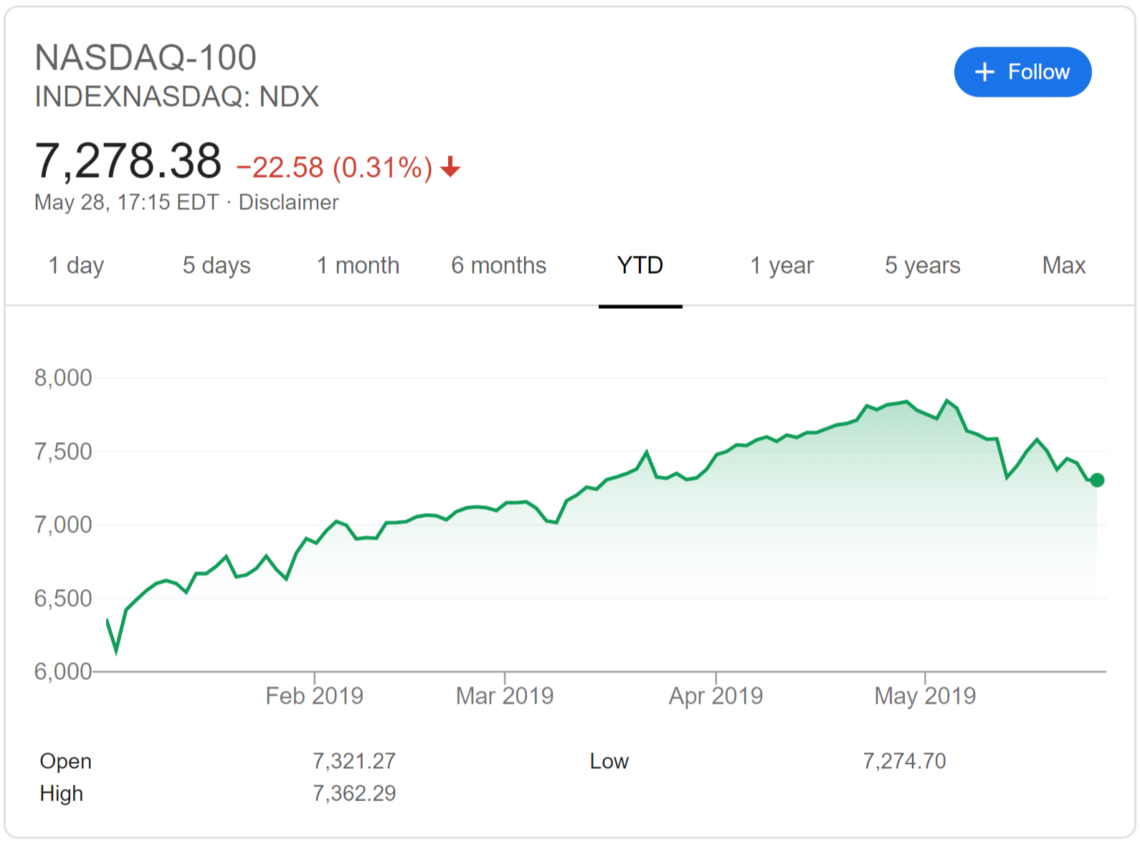
Task: Click the red downward price arrow icon
Action: (x=449, y=168)
